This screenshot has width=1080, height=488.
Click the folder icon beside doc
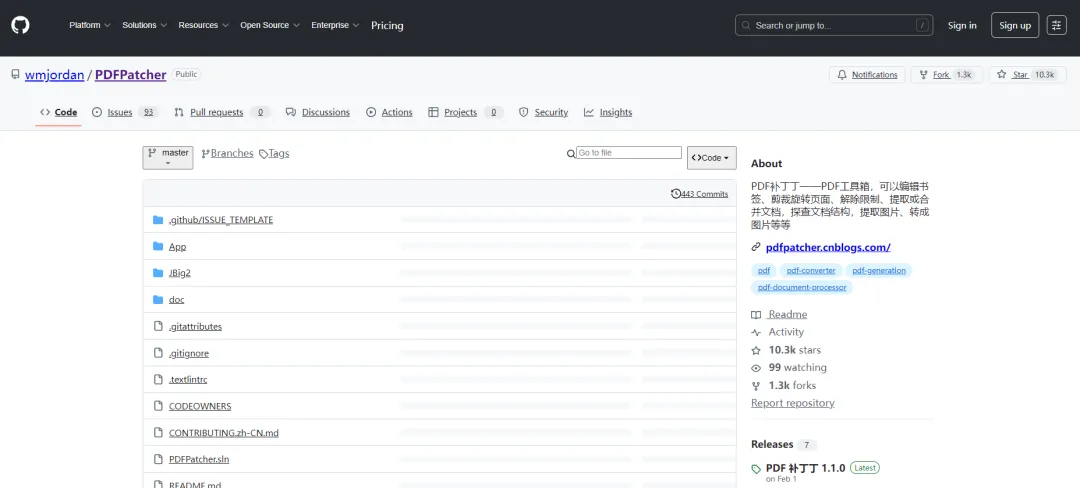(158, 299)
